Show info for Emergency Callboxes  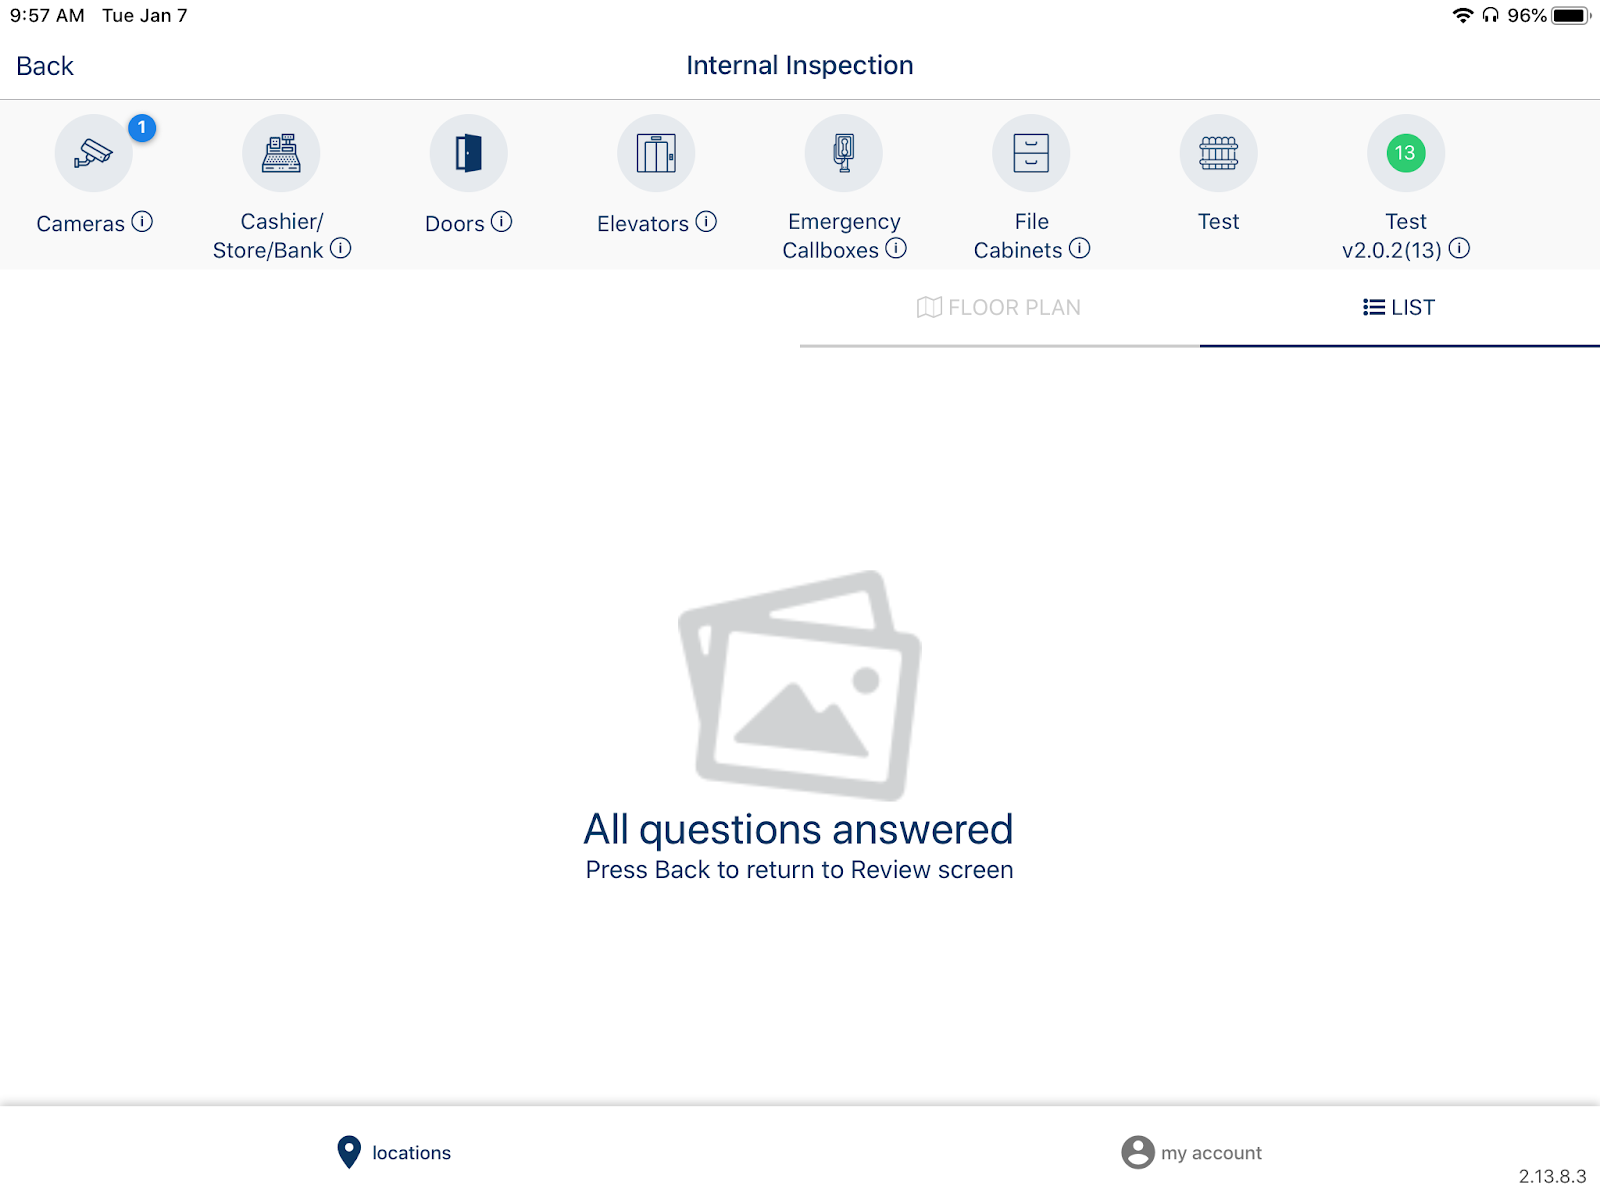point(896,249)
